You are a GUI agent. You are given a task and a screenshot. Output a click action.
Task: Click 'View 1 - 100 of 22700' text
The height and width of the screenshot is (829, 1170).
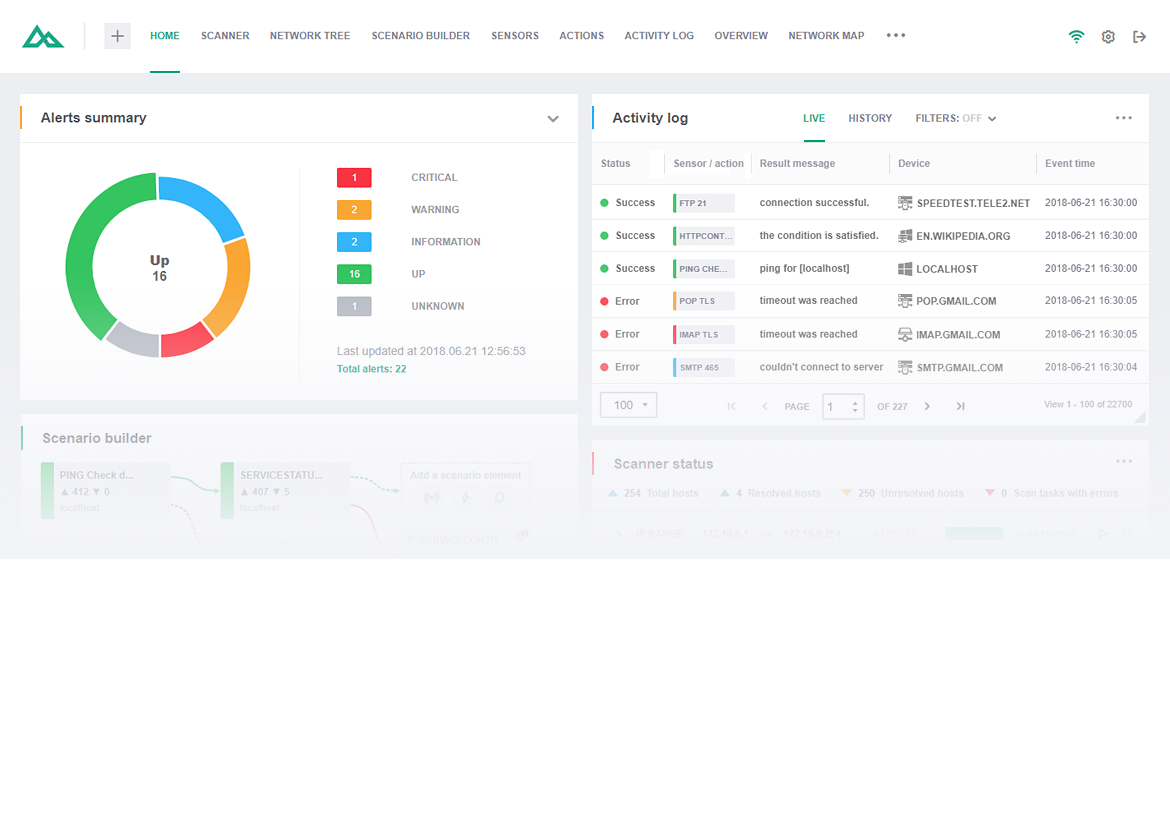1088,404
